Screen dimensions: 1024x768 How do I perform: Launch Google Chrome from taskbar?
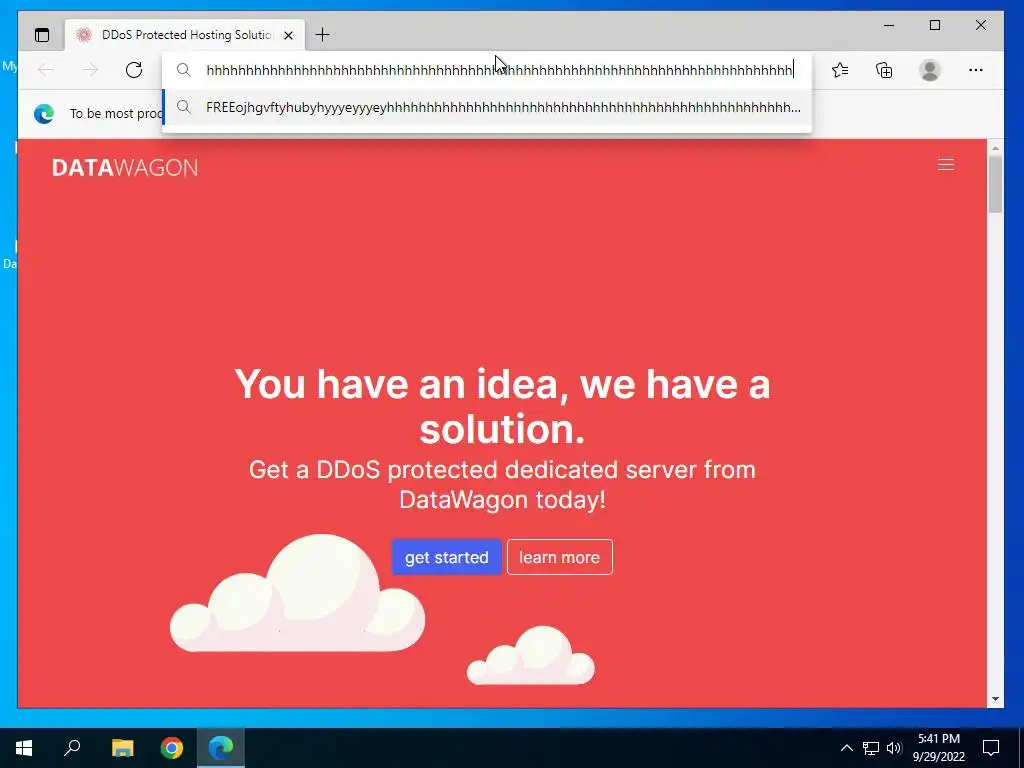(x=172, y=748)
